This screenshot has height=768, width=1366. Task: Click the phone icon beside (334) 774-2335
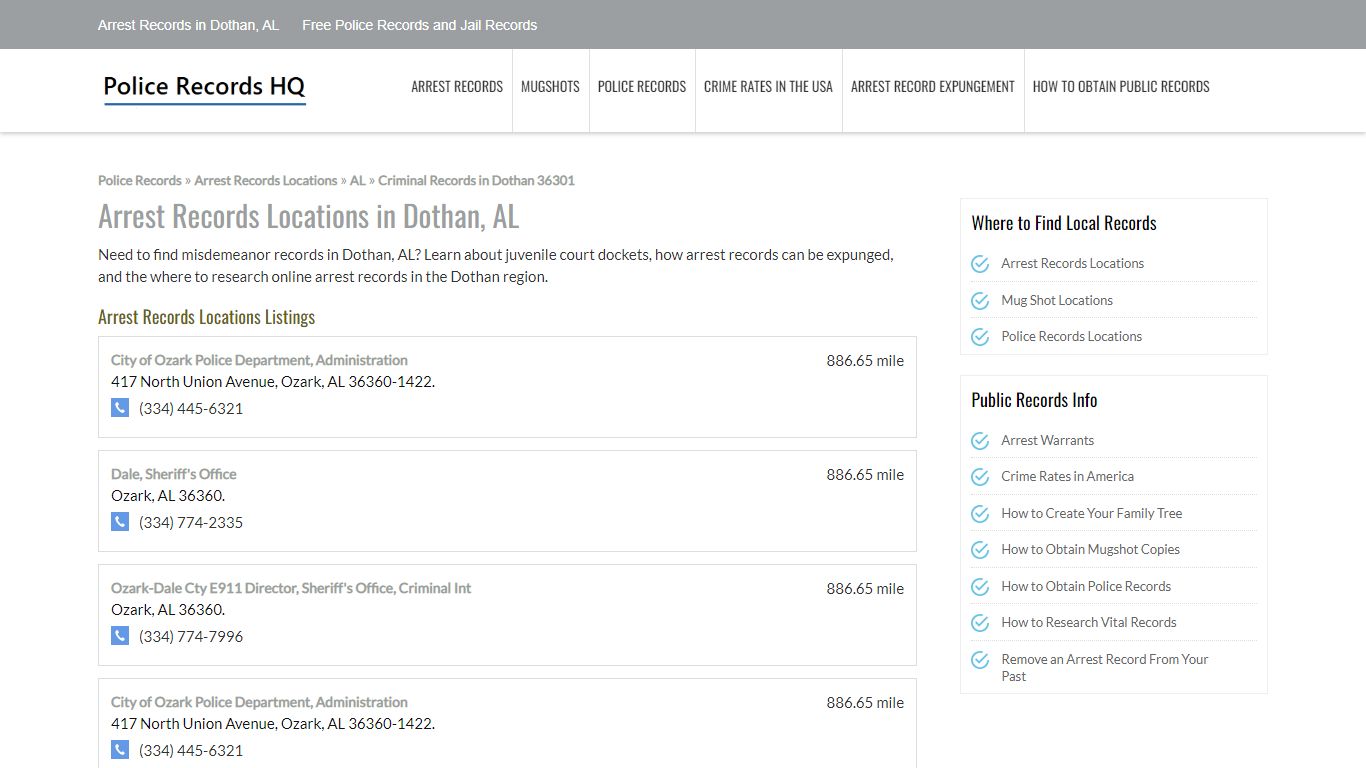(120, 522)
